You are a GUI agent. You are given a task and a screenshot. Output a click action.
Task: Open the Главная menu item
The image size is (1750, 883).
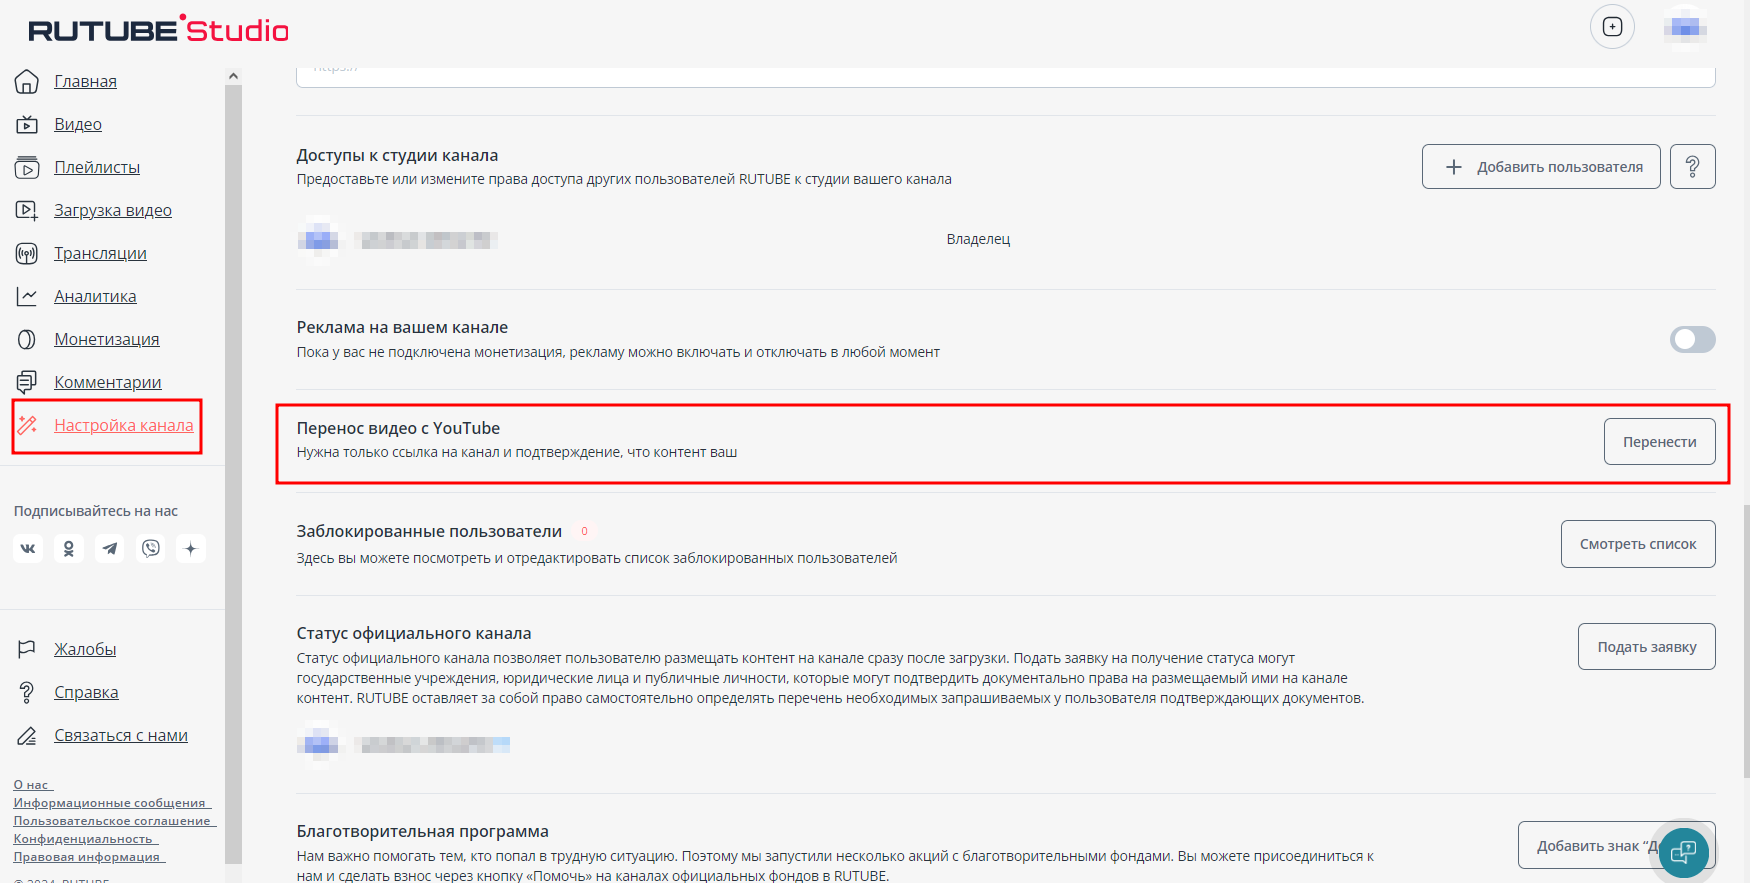coord(85,81)
